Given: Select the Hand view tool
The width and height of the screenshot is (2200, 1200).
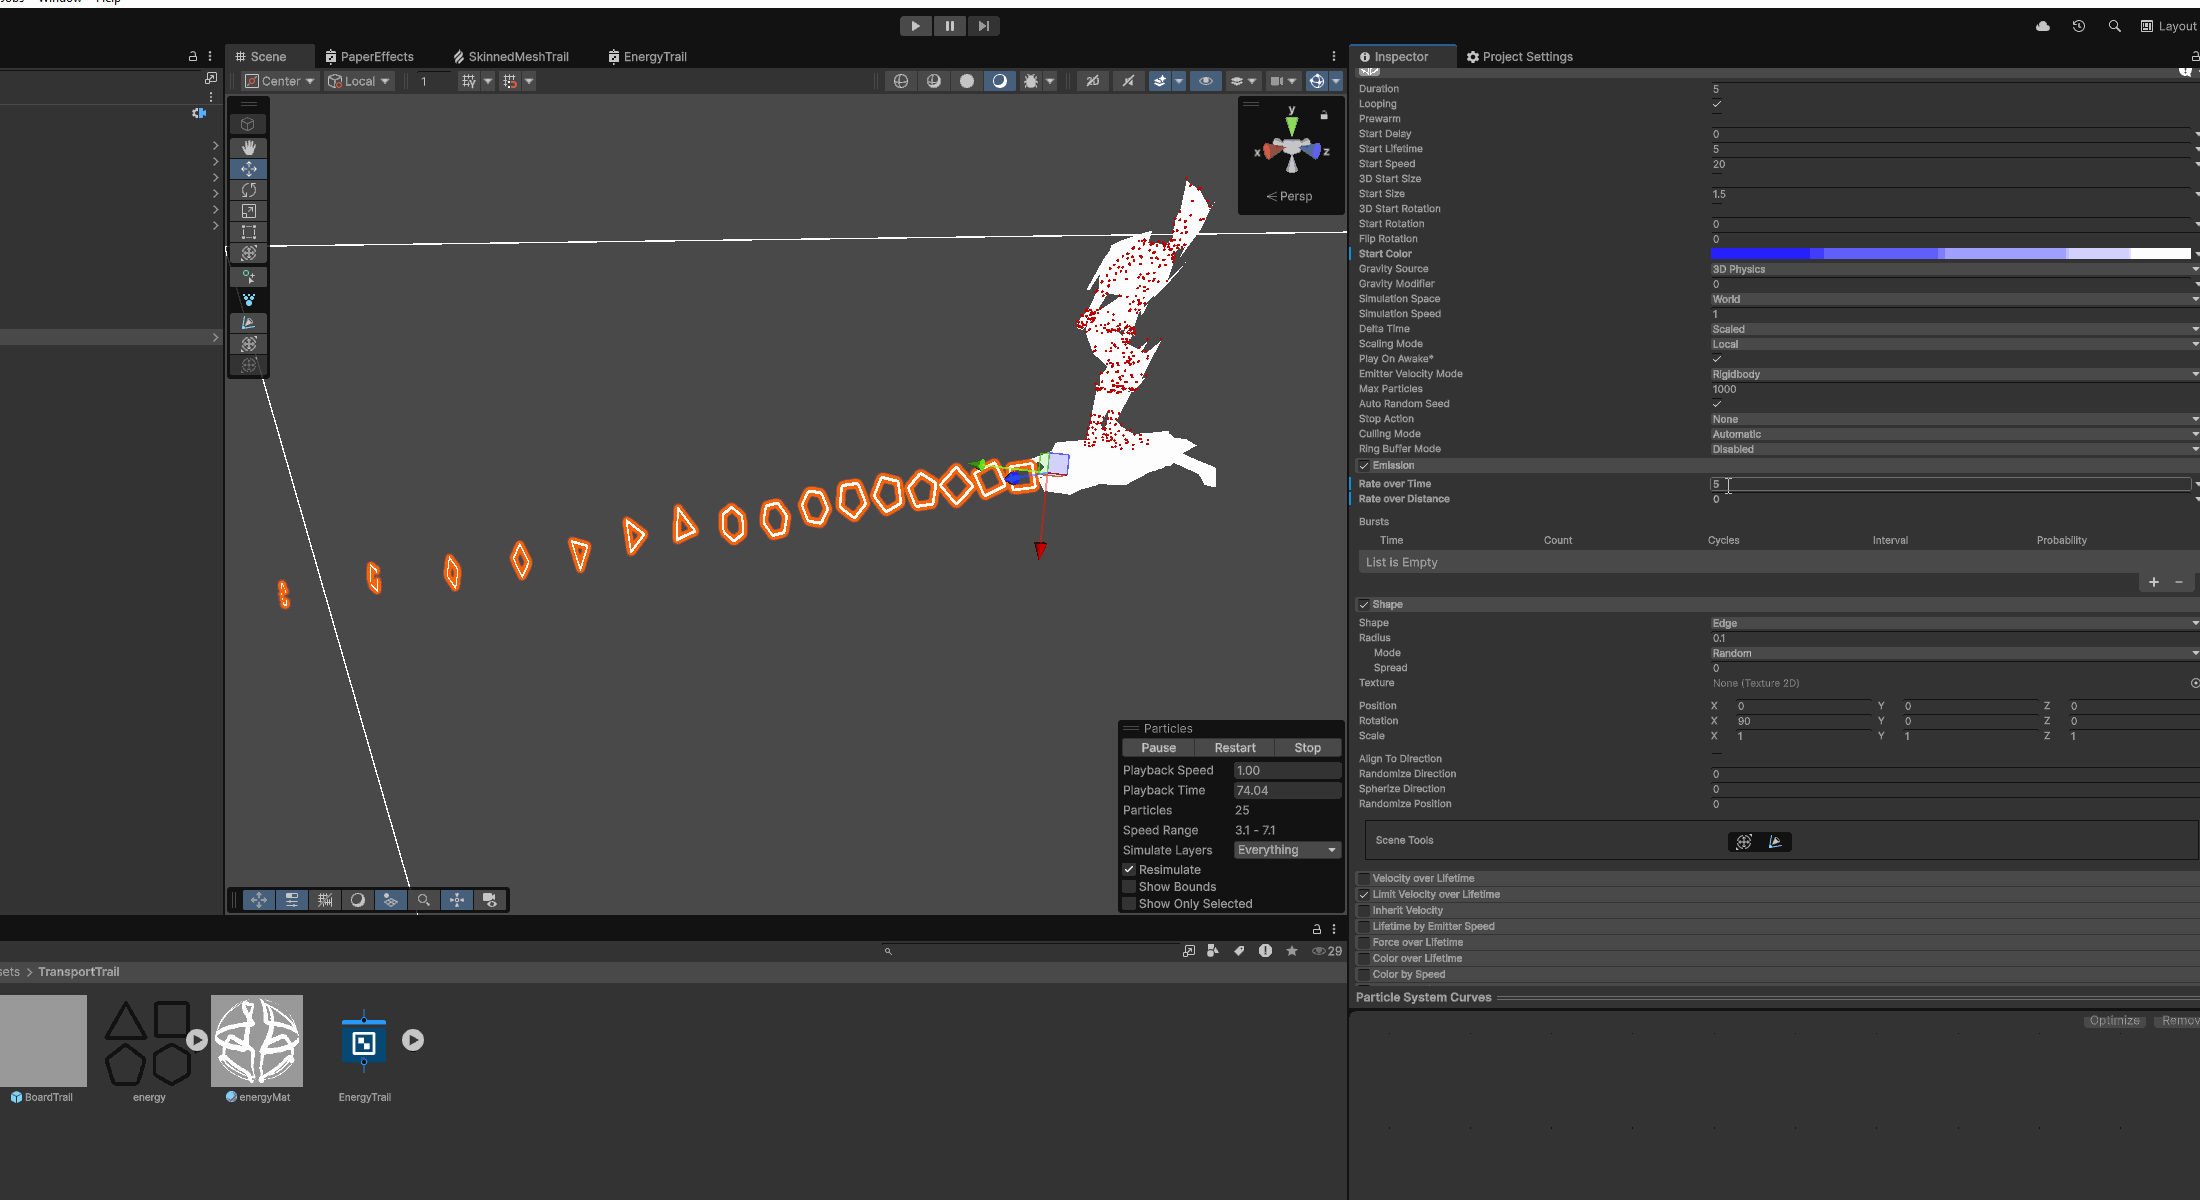Looking at the screenshot, I should 248,147.
